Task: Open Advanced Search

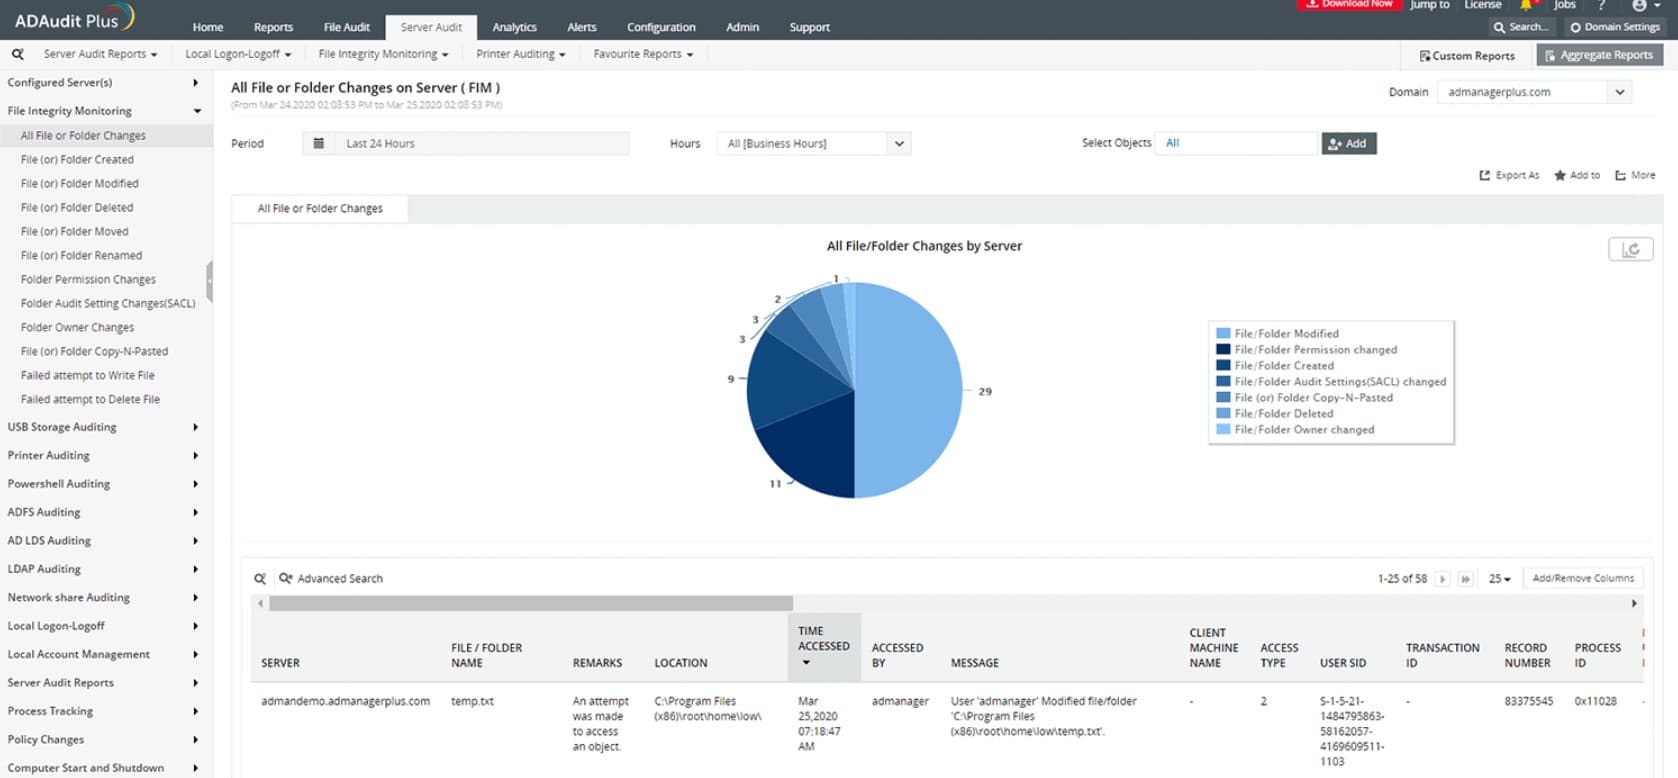Action: 331,578
